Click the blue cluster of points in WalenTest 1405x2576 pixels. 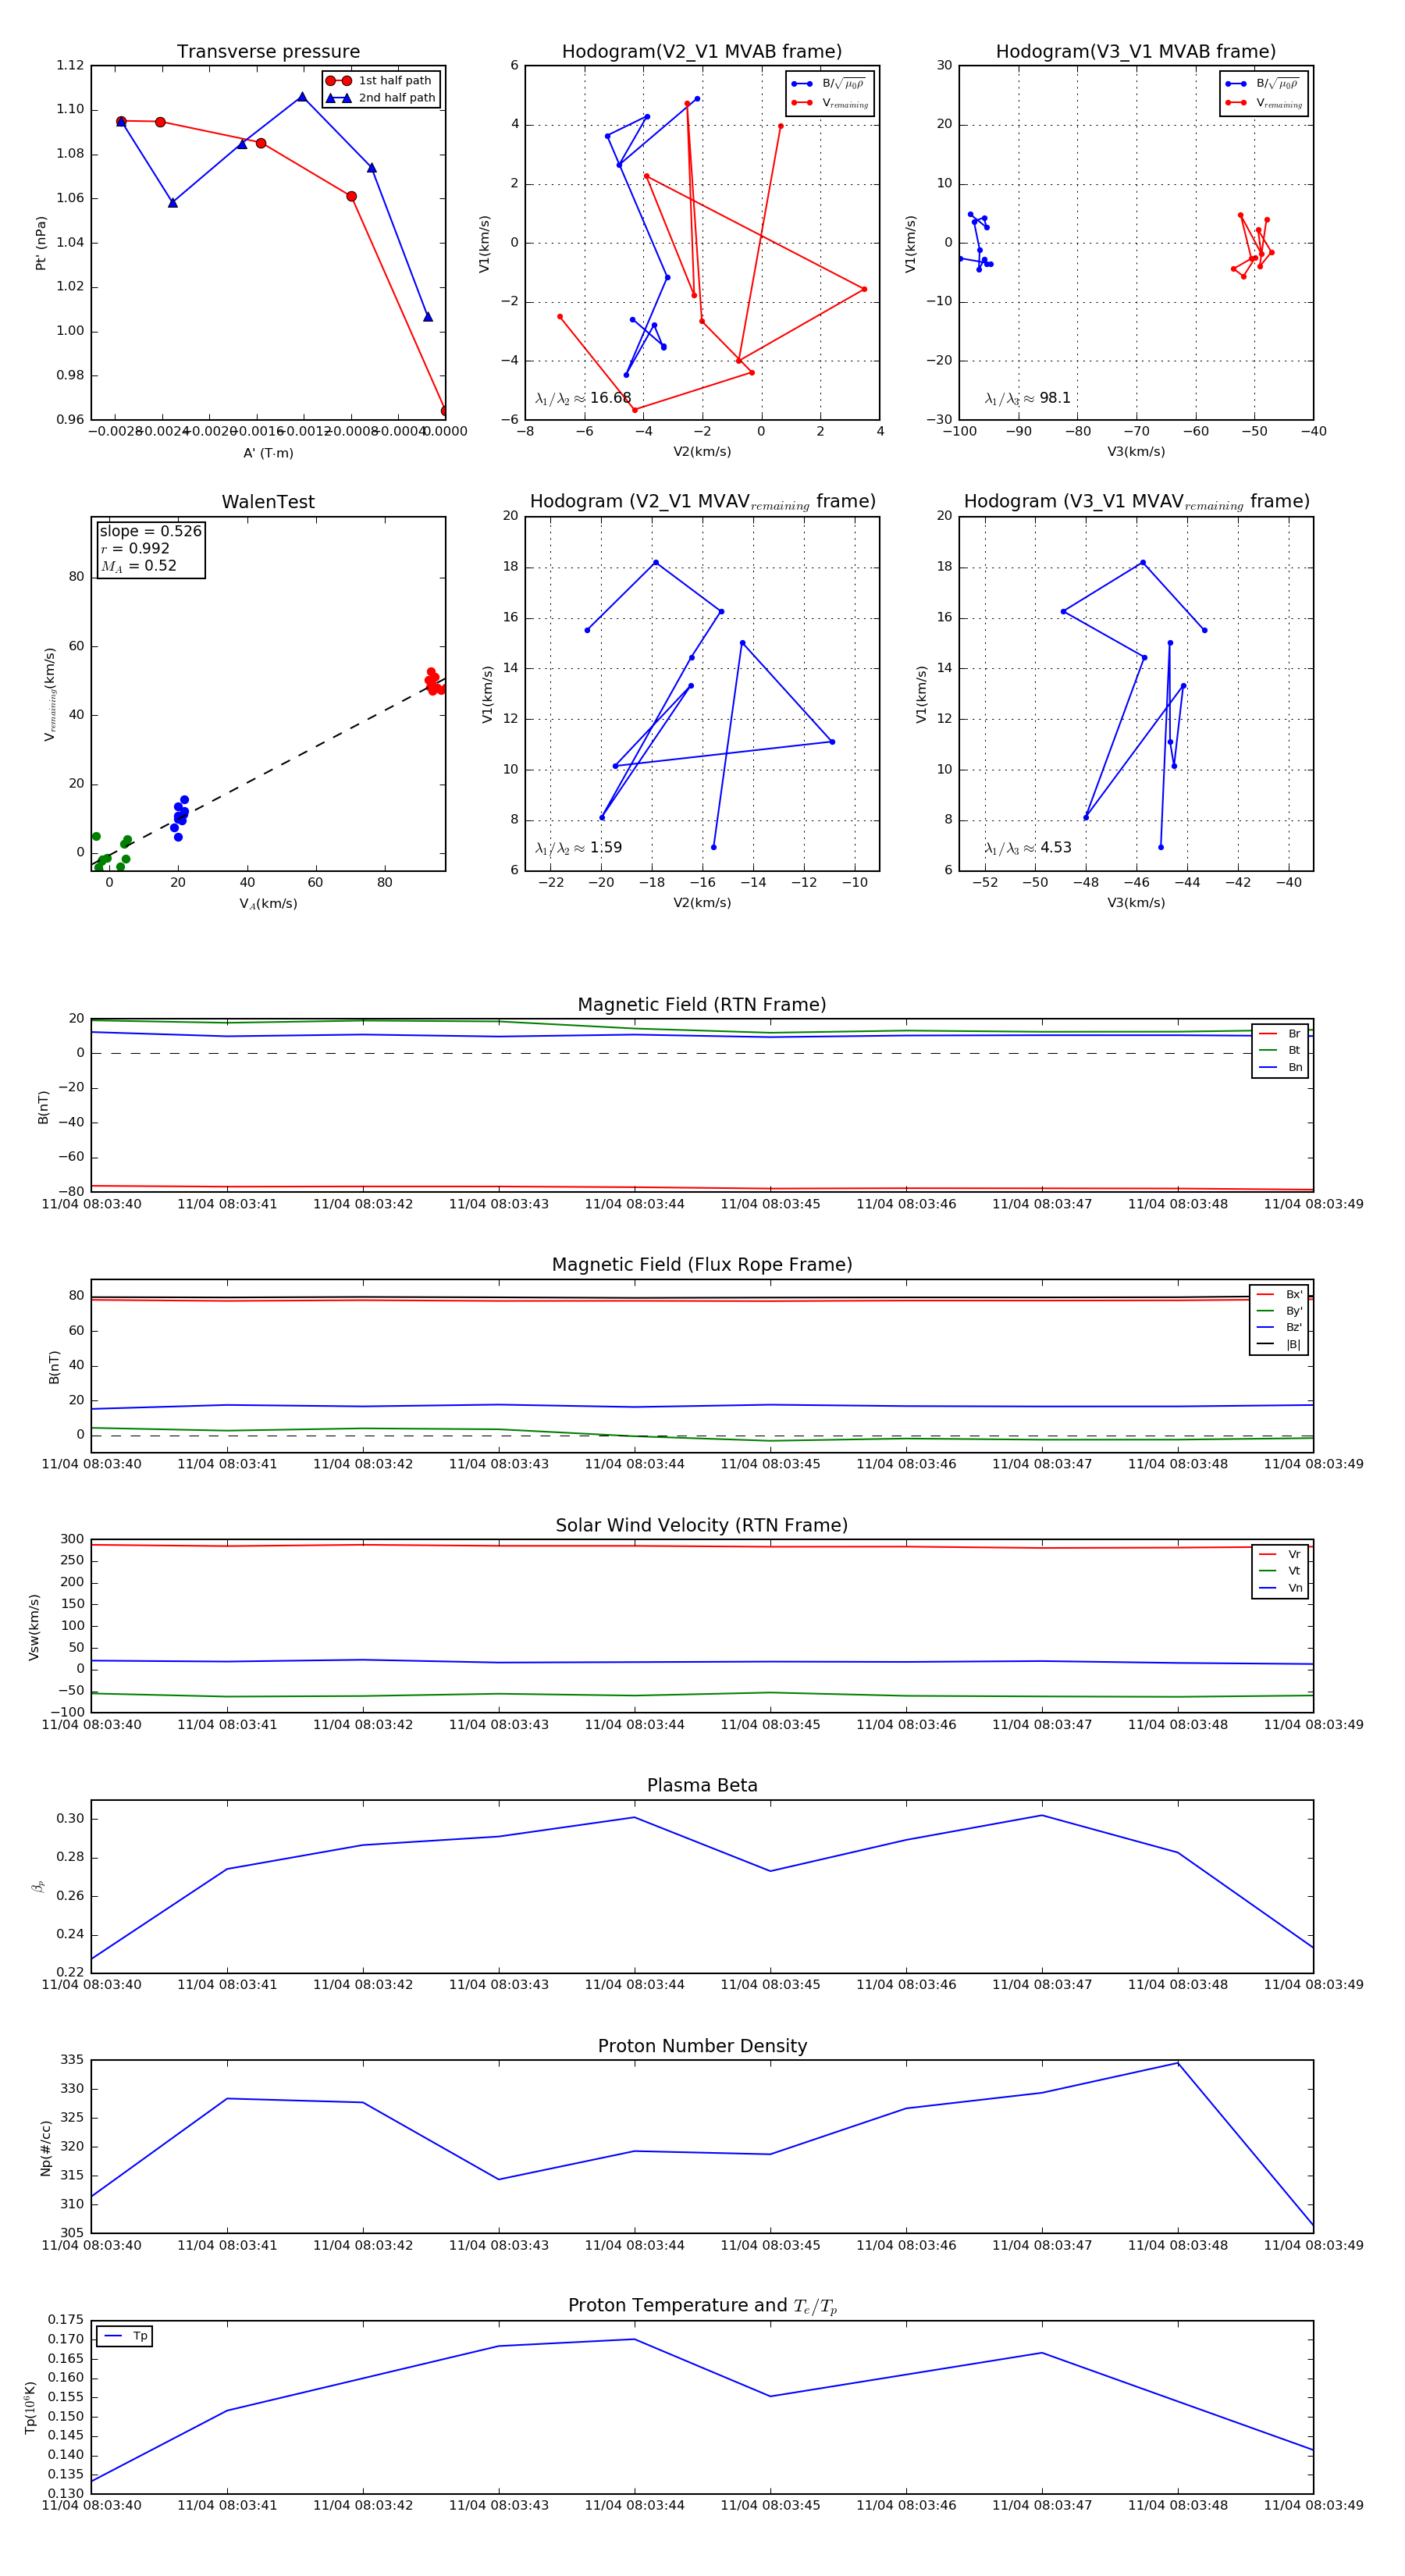(x=179, y=818)
